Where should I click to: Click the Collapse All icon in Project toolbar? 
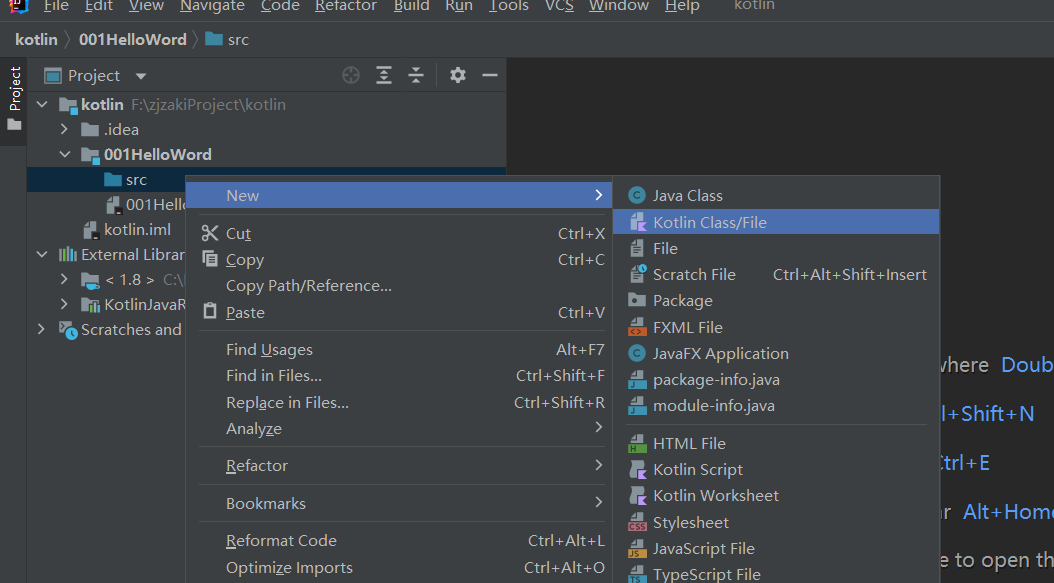tap(416, 75)
